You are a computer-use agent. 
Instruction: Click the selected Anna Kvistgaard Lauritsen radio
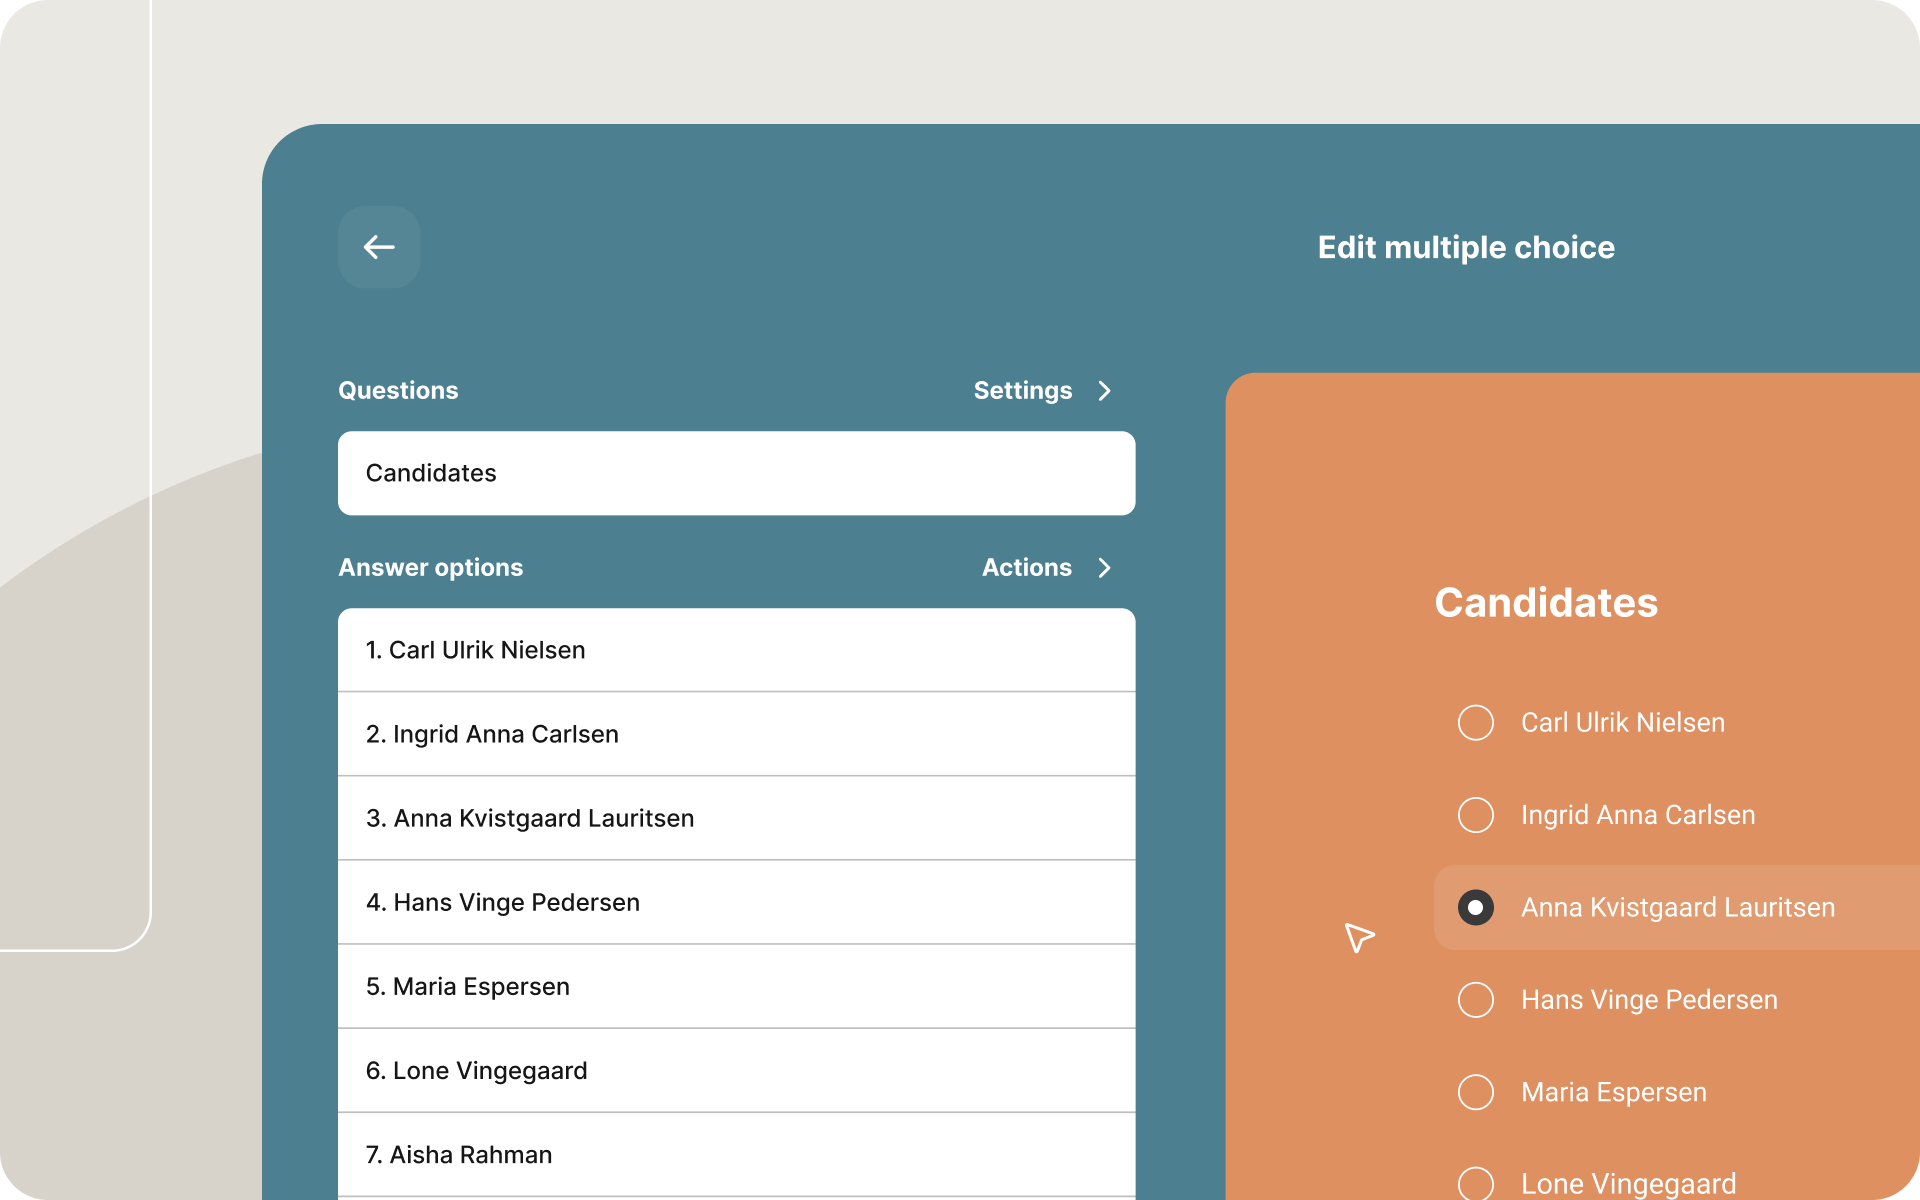coord(1475,907)
